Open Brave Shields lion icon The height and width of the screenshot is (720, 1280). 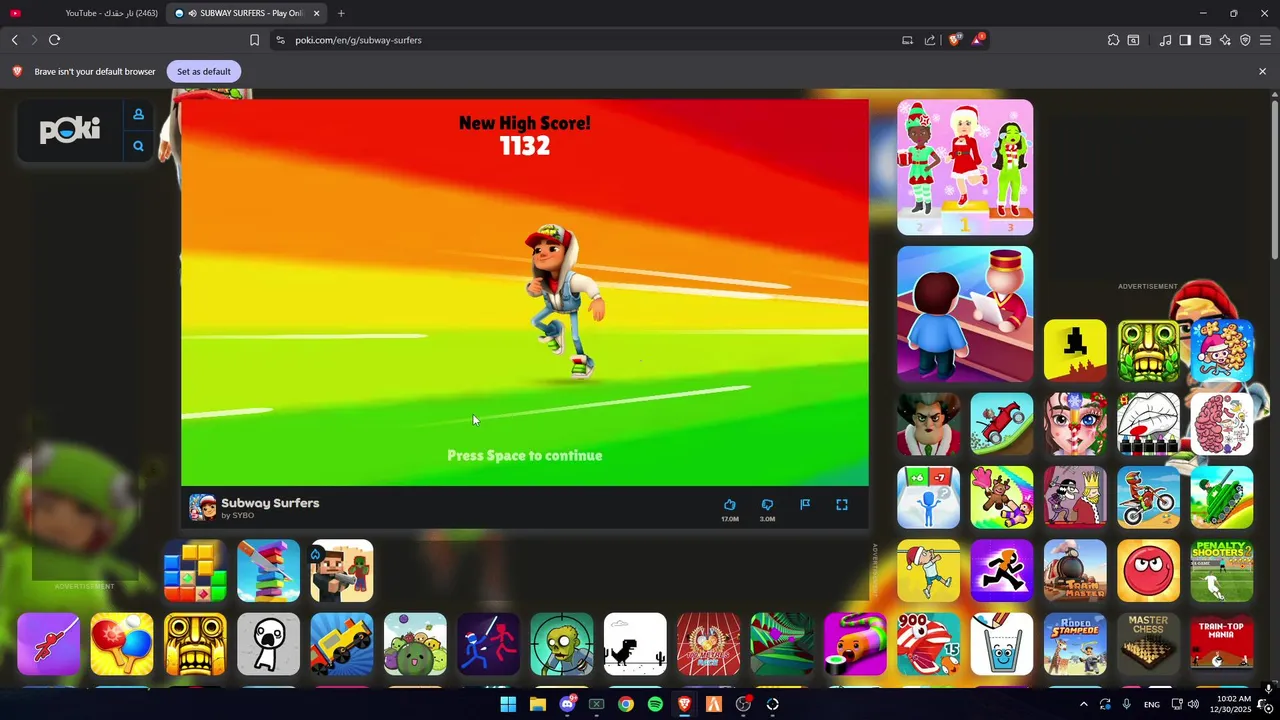click(x=954, y=40)
